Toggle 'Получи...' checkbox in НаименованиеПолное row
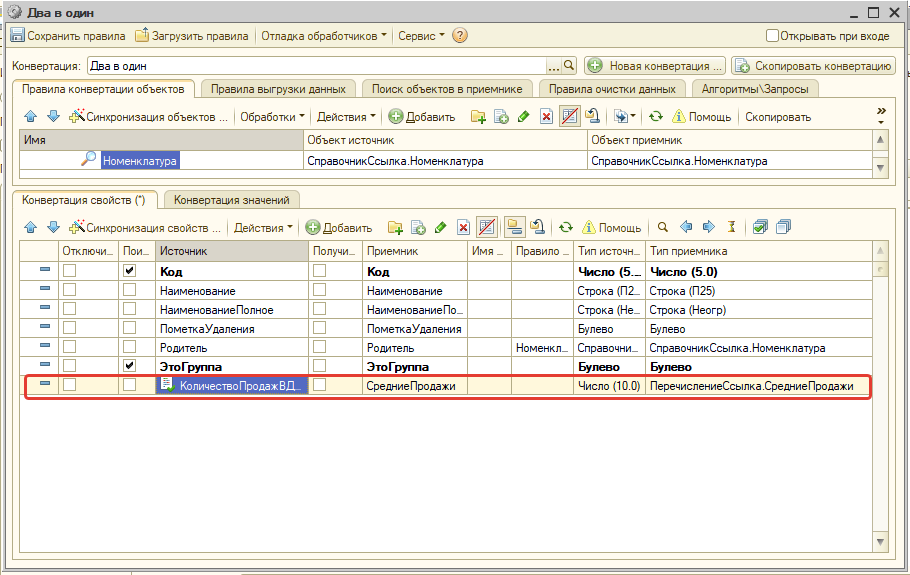 (319, 309)
